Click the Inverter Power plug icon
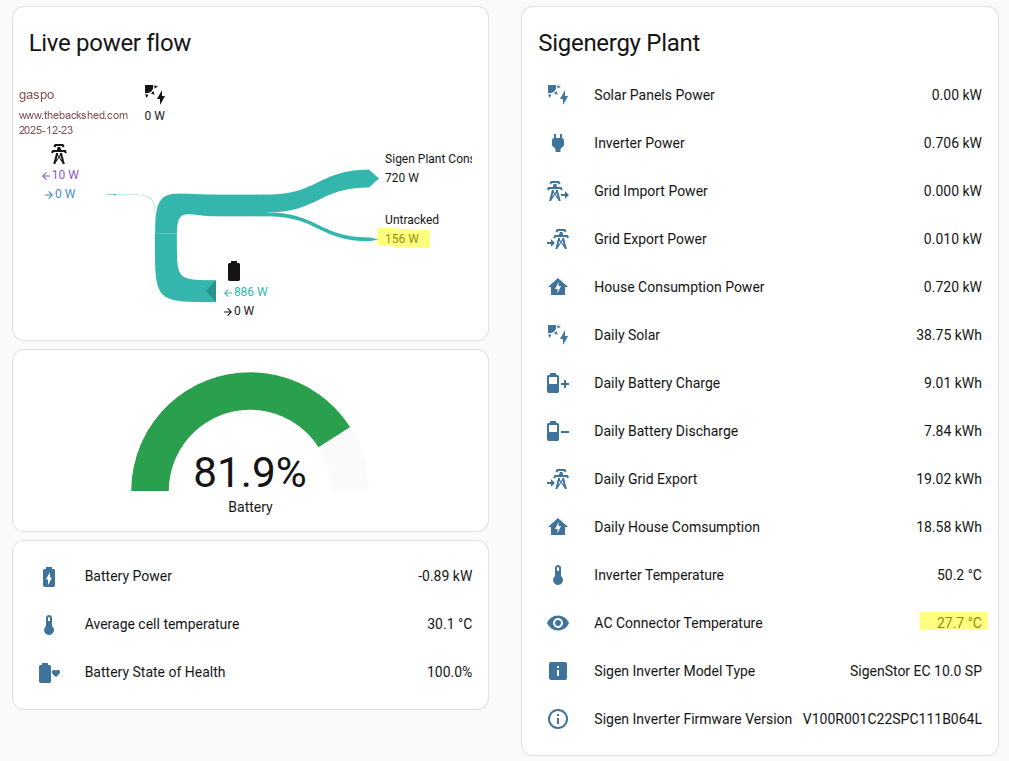The height and width of the screenshot is (761, 1009). pyautogui.click(x=558, y=143)
